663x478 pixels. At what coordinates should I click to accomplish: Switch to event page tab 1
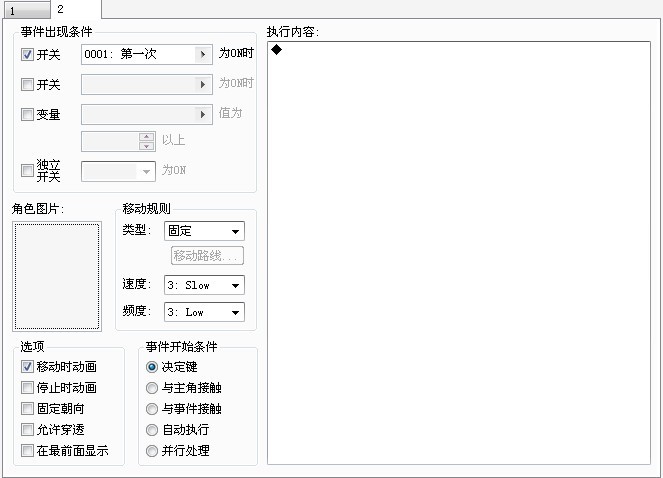pyautogui.click(x=26, y=11)
